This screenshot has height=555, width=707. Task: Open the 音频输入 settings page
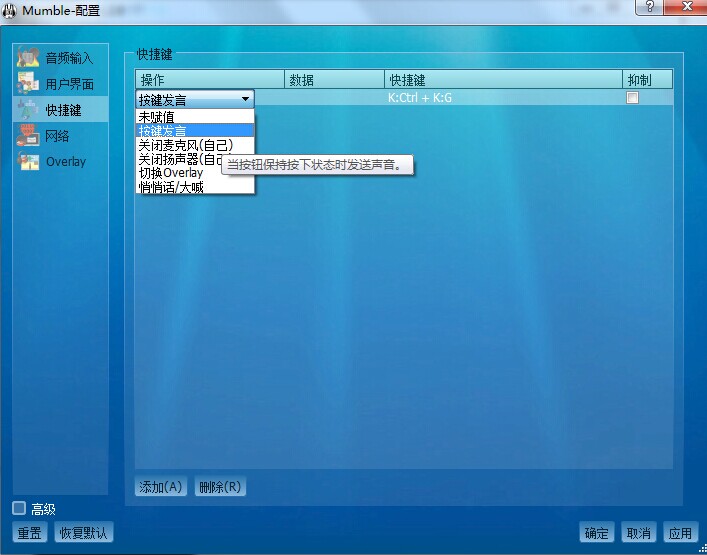[60, 57]
